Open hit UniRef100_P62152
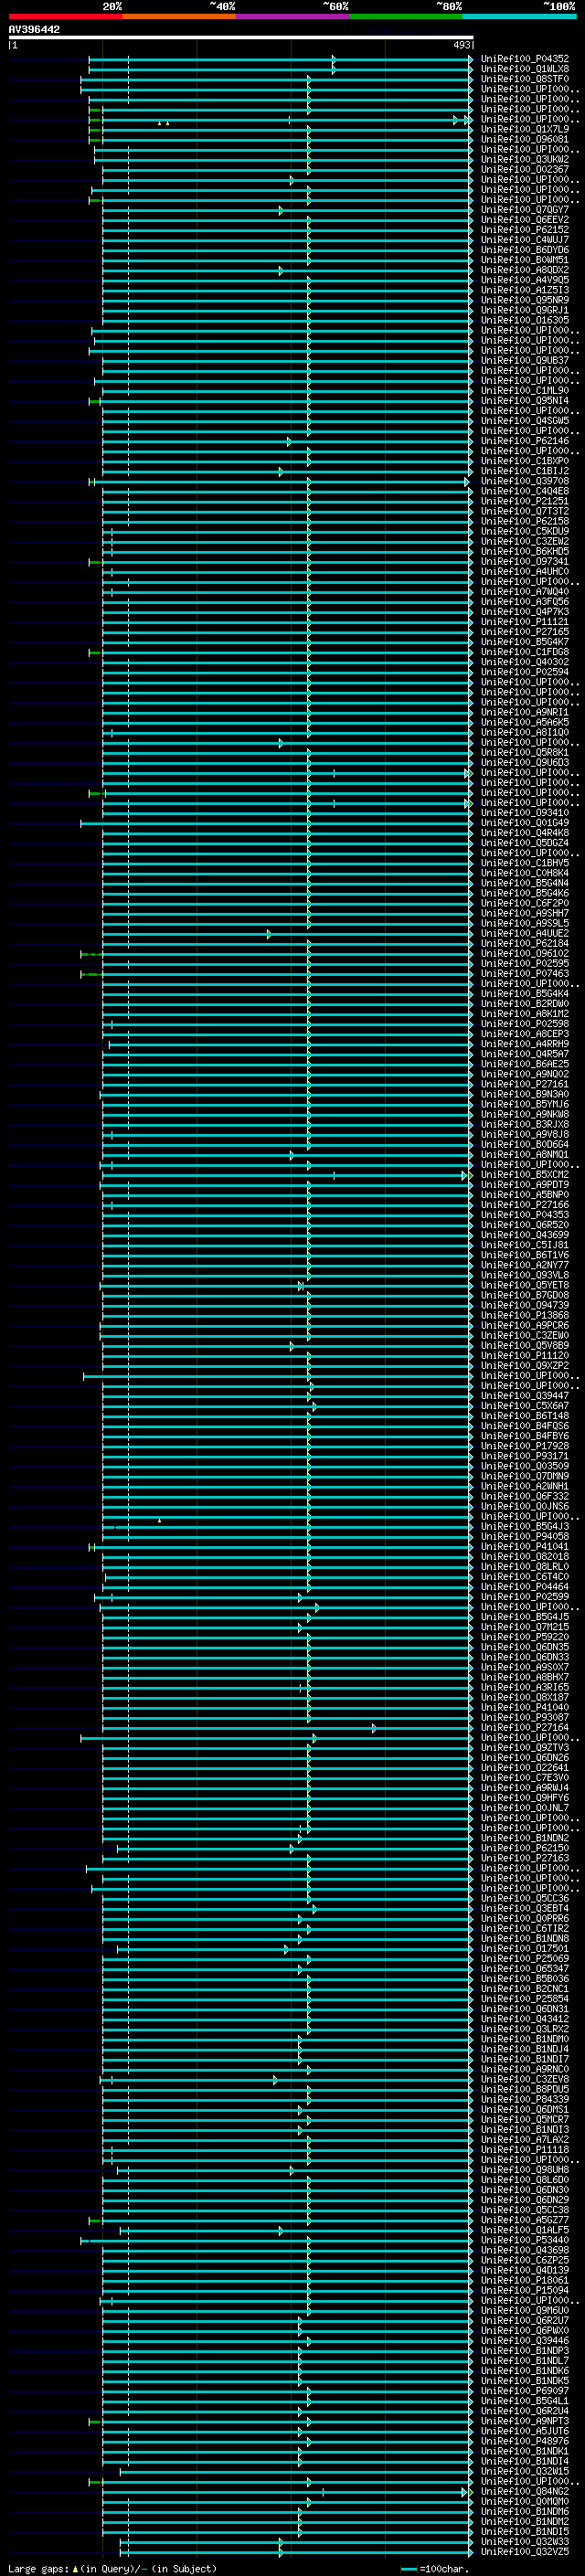Viewport: 585px width, 2576px height. tap(525, 230)
